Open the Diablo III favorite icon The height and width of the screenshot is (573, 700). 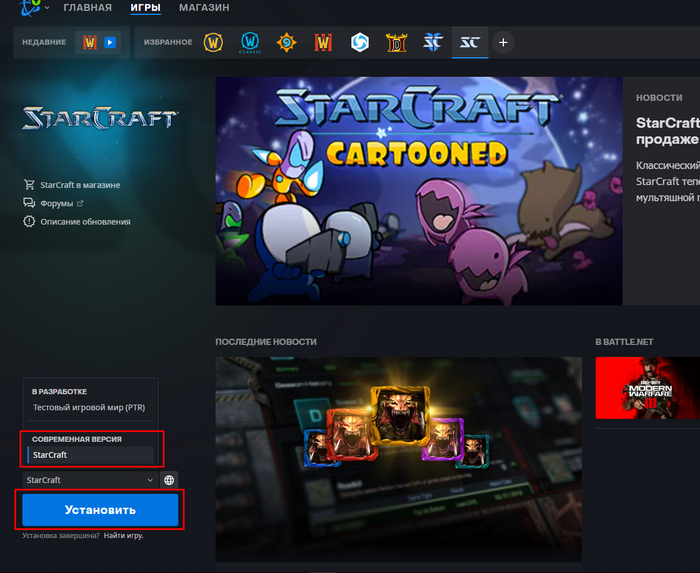[396, 42]
